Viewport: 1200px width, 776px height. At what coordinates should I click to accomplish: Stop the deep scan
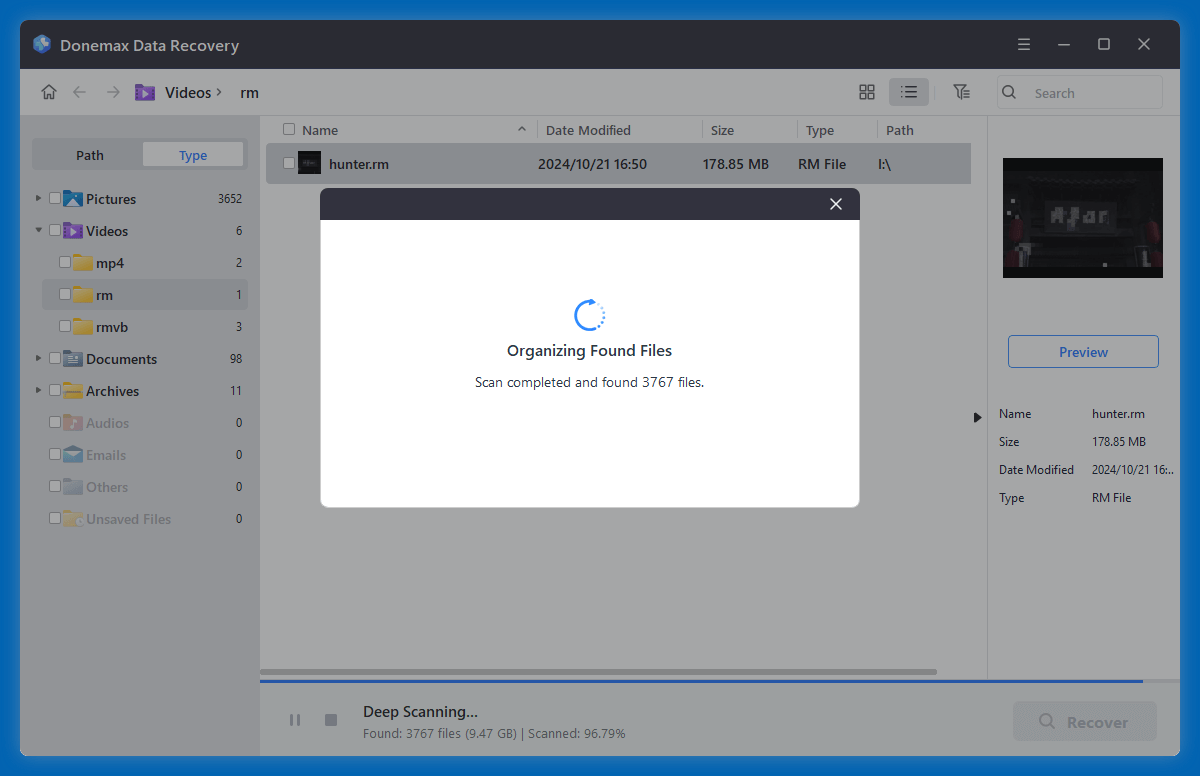[330, 719]
